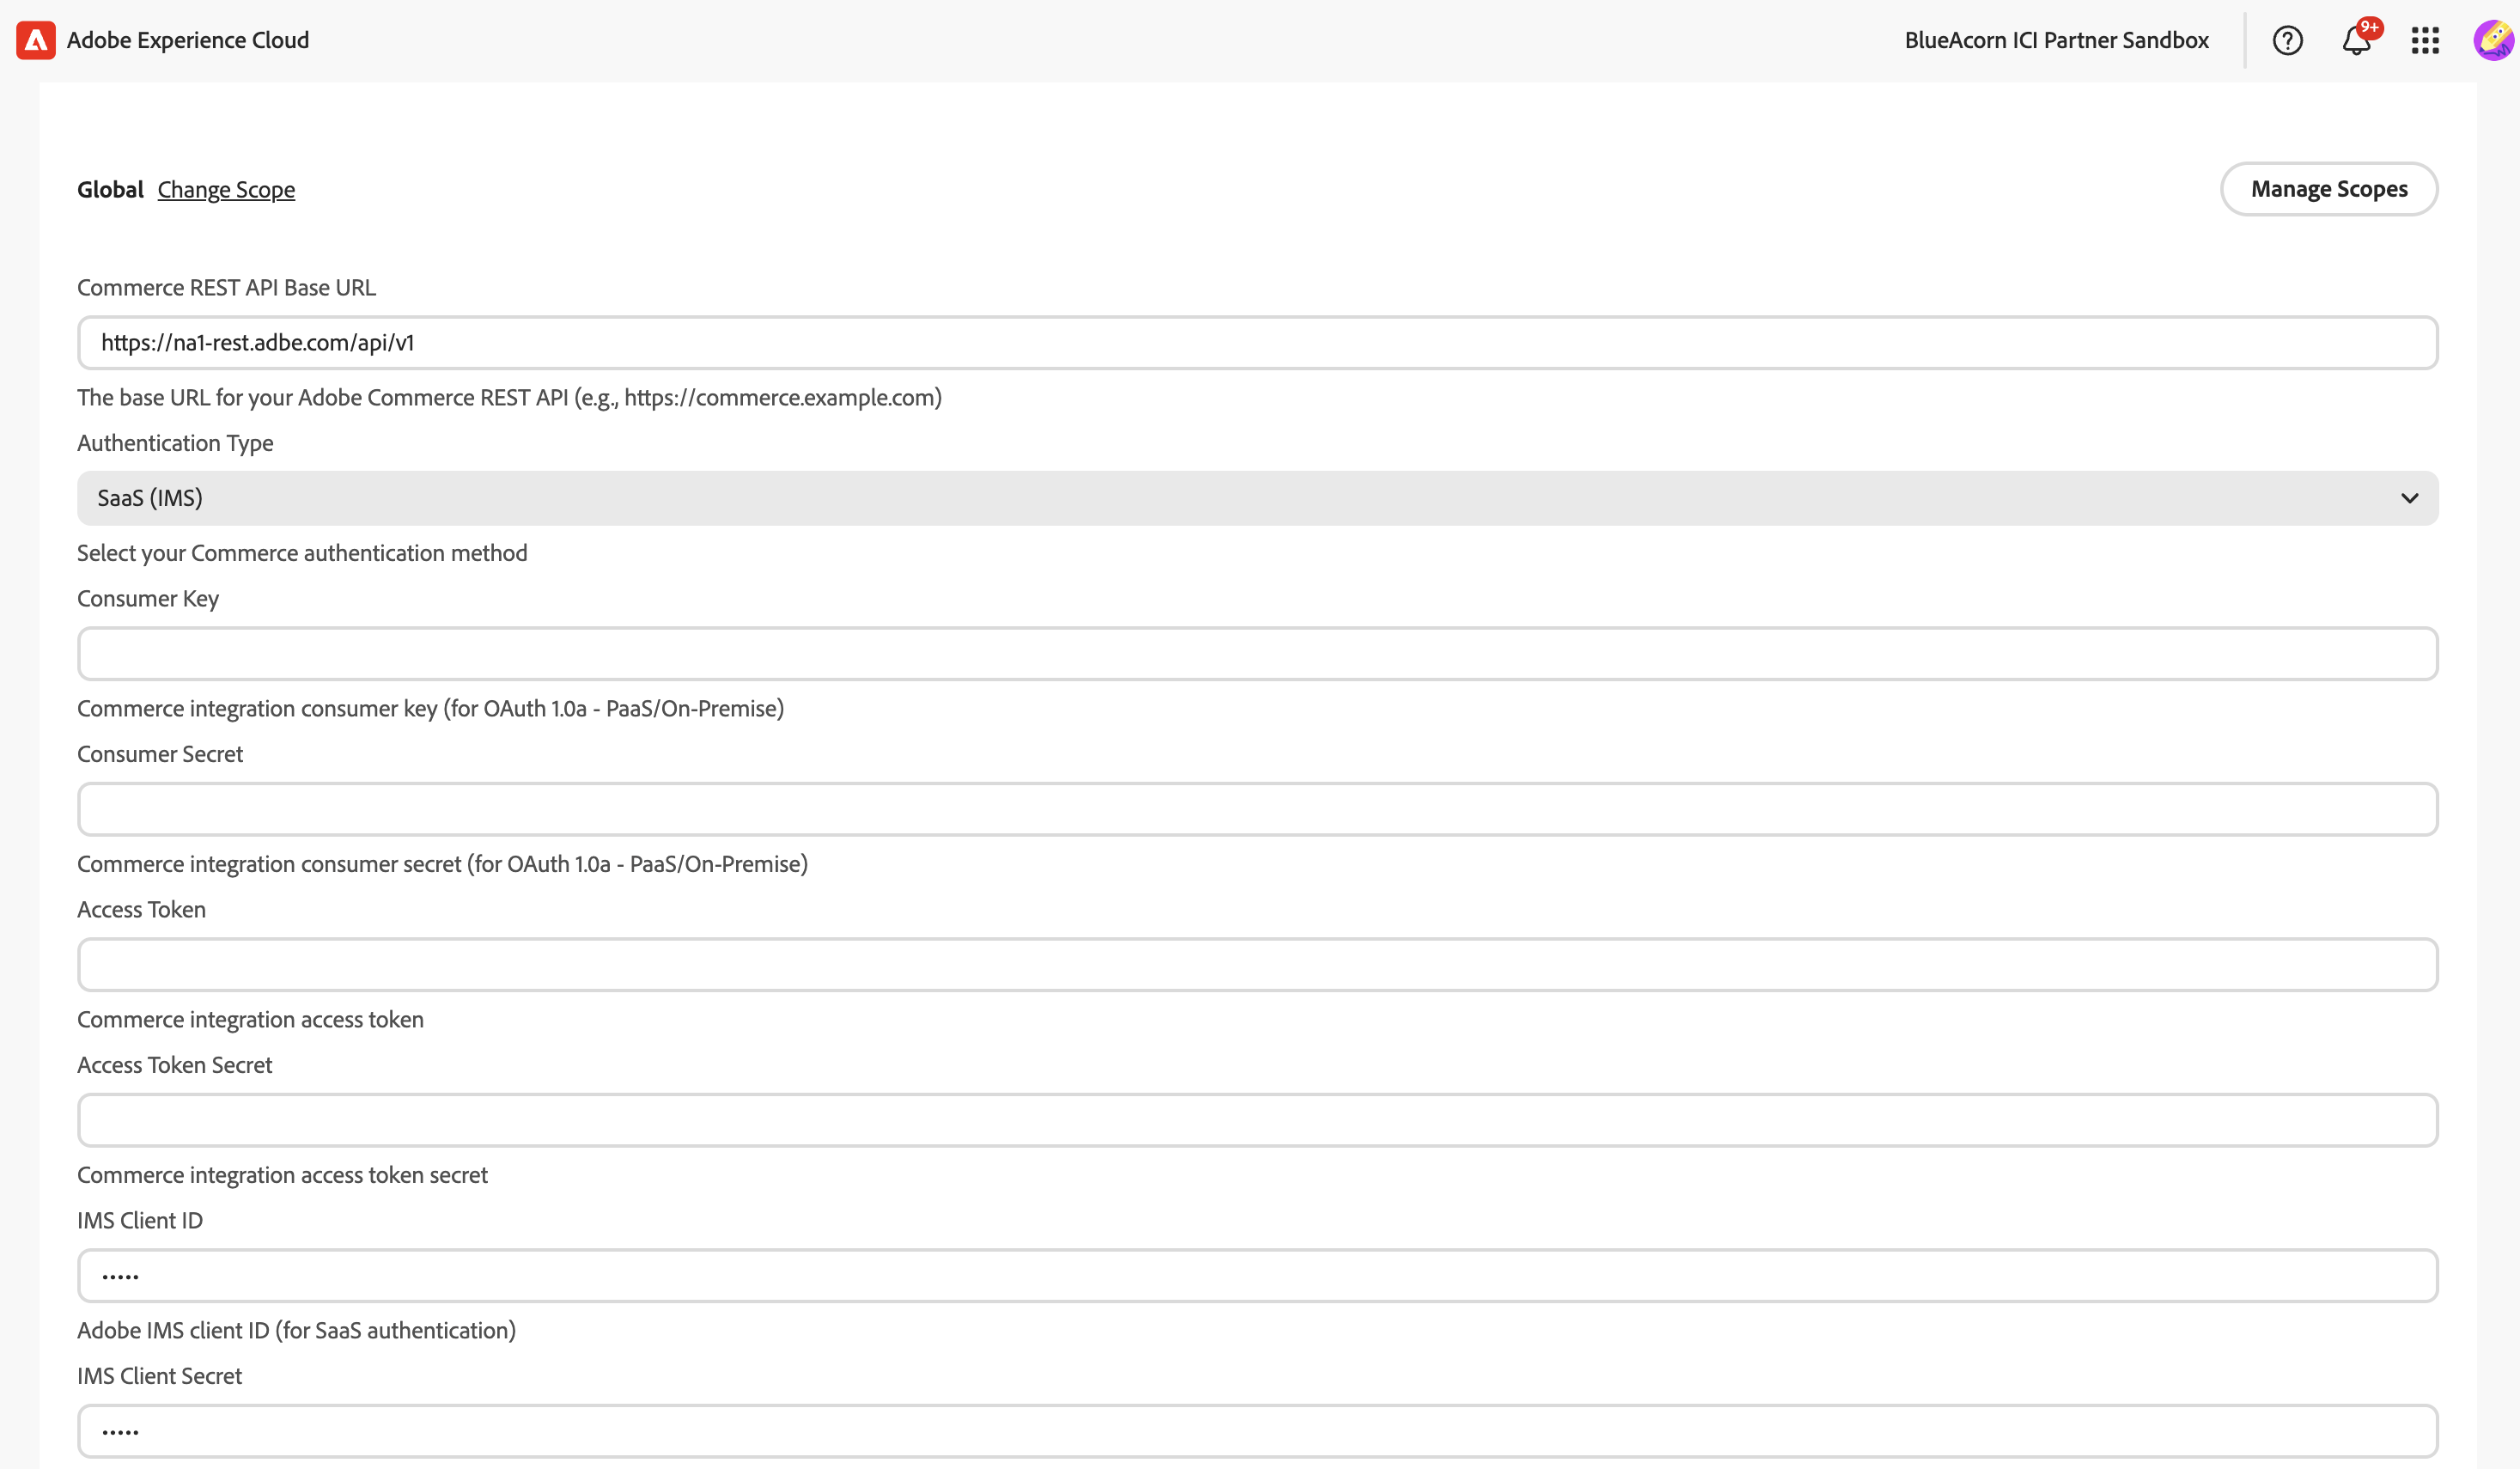Open the help question mark icon
Screen dimensions: 2520x1469
click(x=2287, y=40)
